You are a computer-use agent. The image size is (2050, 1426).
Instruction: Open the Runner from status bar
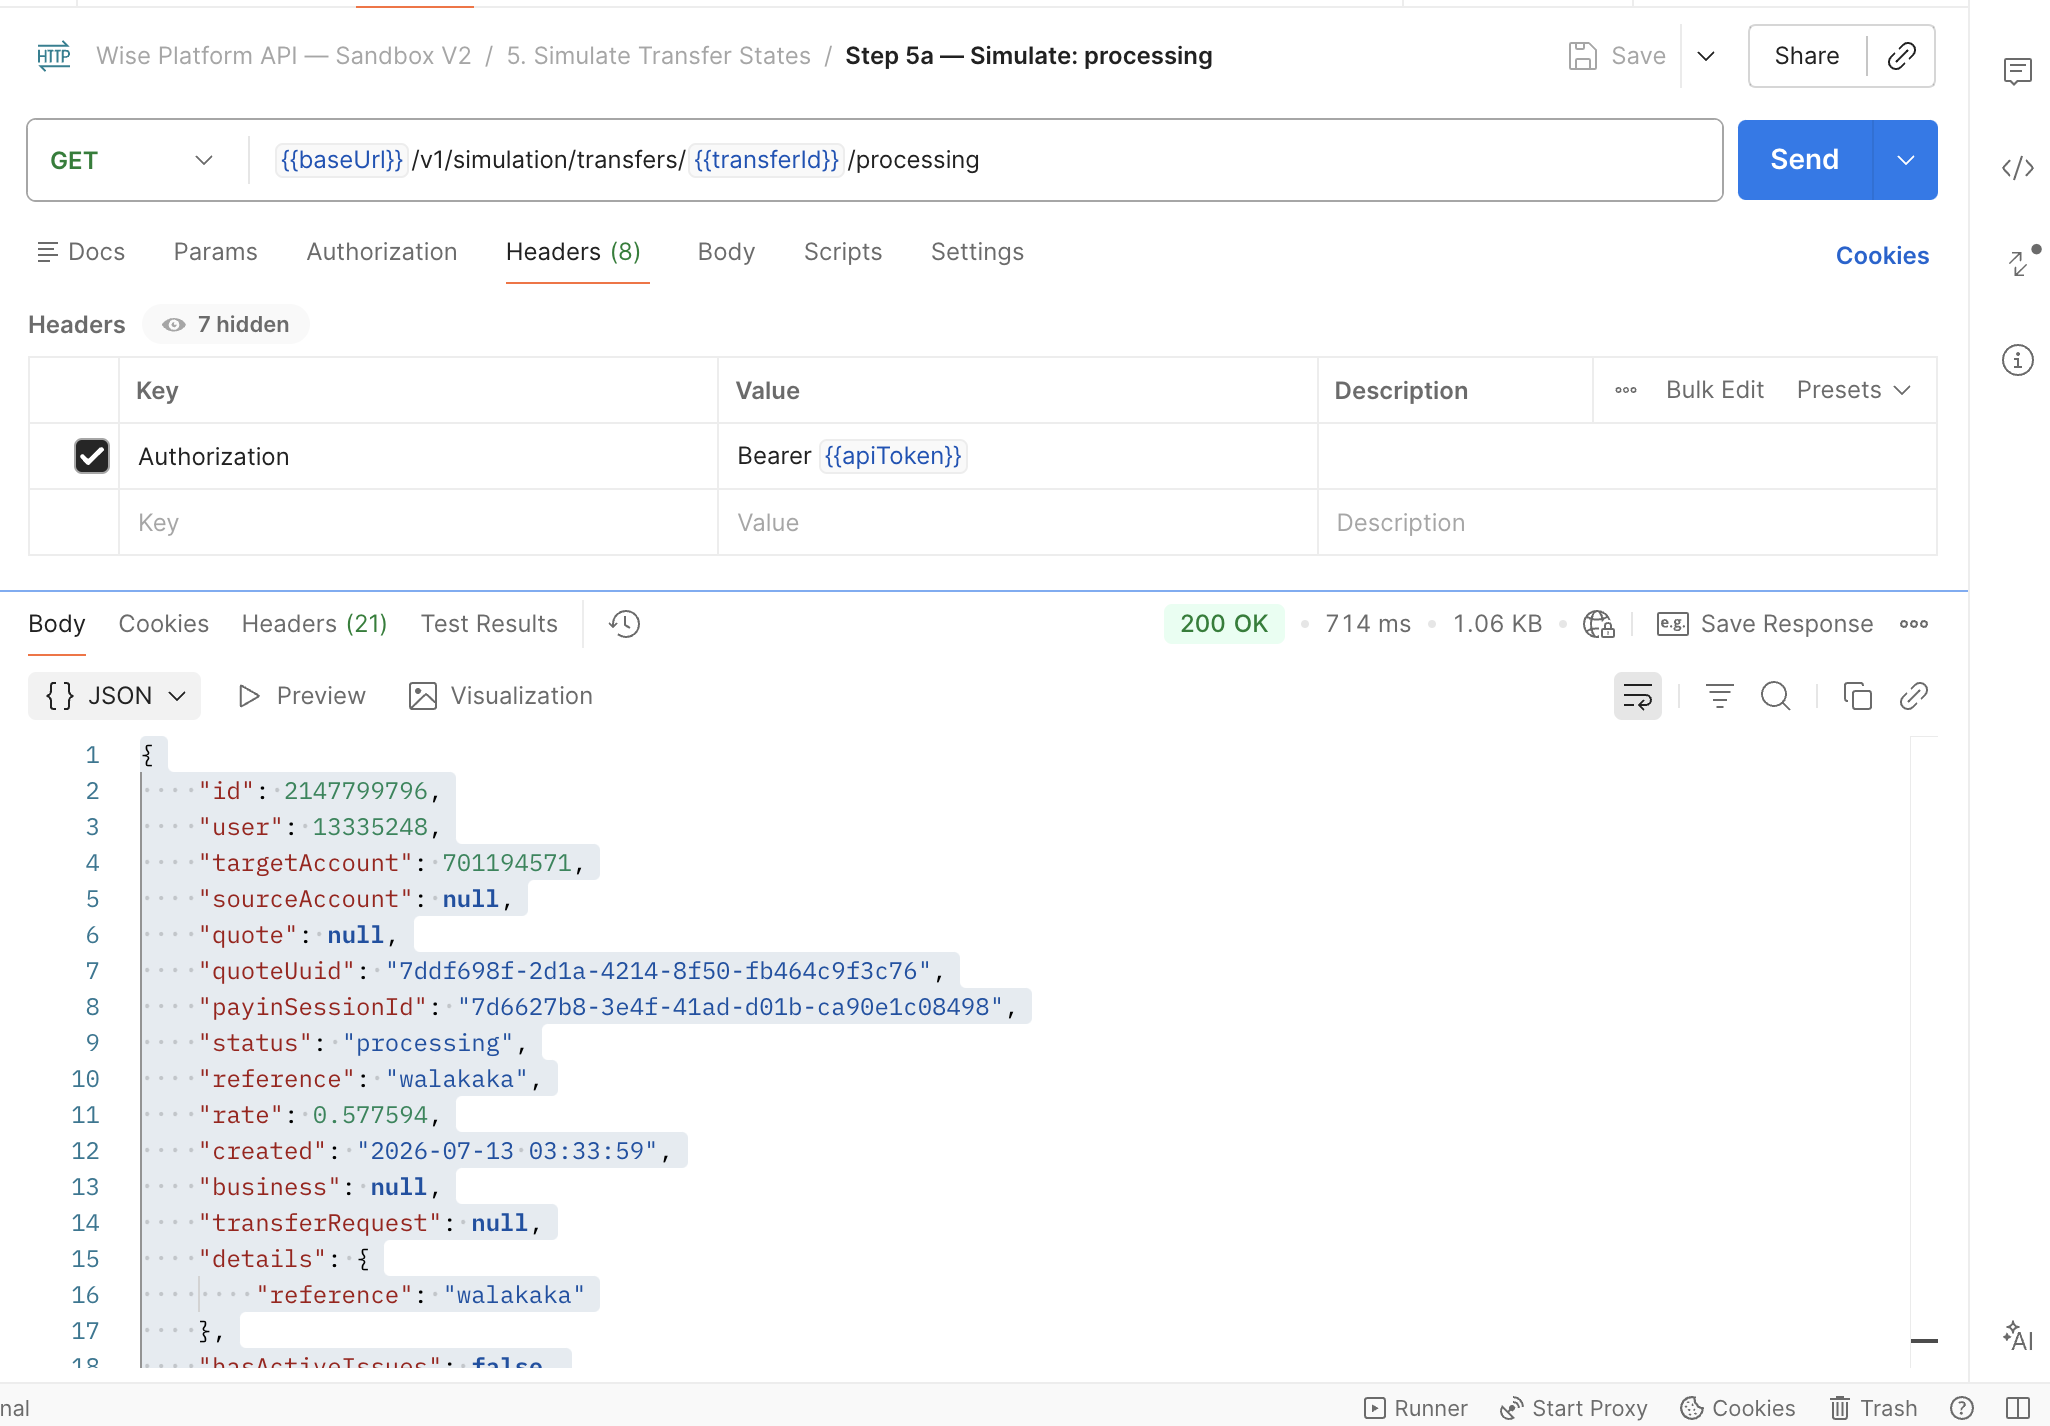click(x=1416, y=1408)
